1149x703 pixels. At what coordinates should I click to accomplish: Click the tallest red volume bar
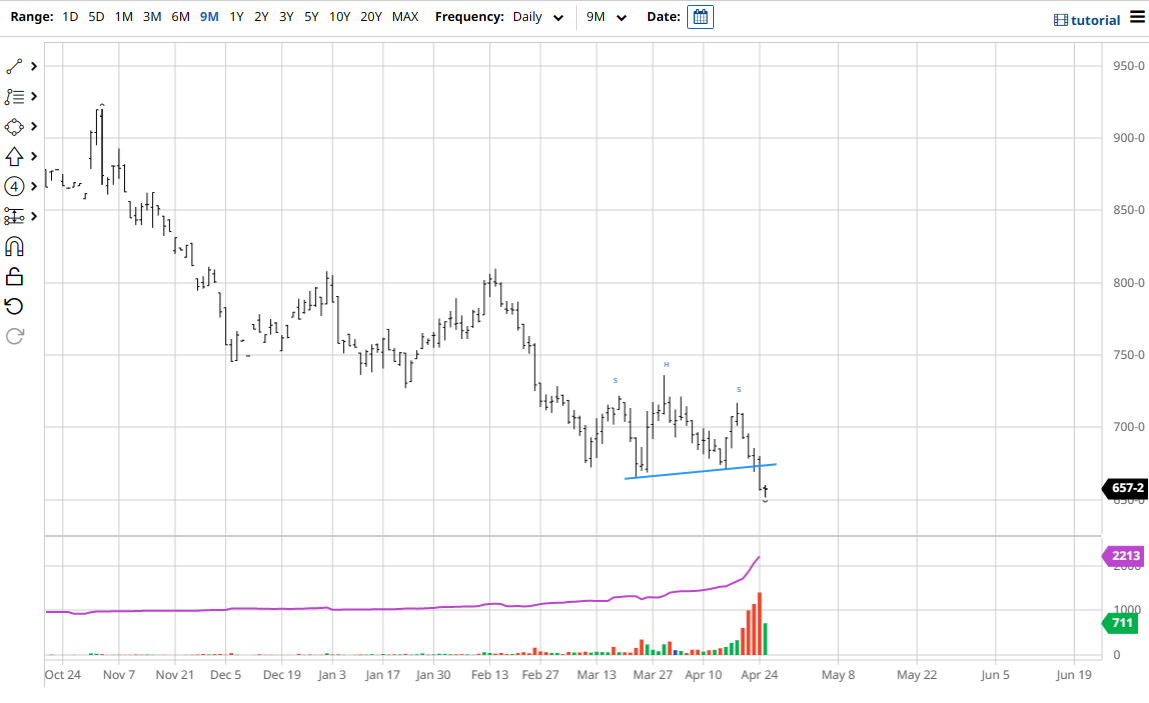coord(760,624)
